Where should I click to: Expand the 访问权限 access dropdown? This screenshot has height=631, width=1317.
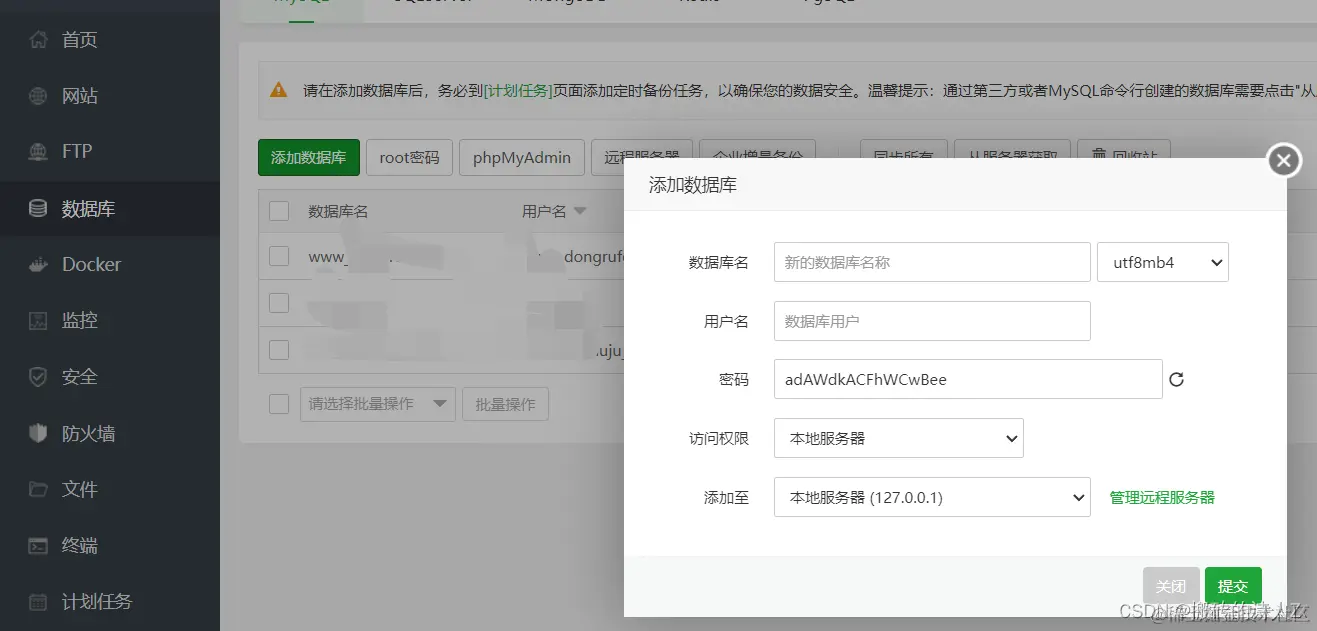point(897,438)
